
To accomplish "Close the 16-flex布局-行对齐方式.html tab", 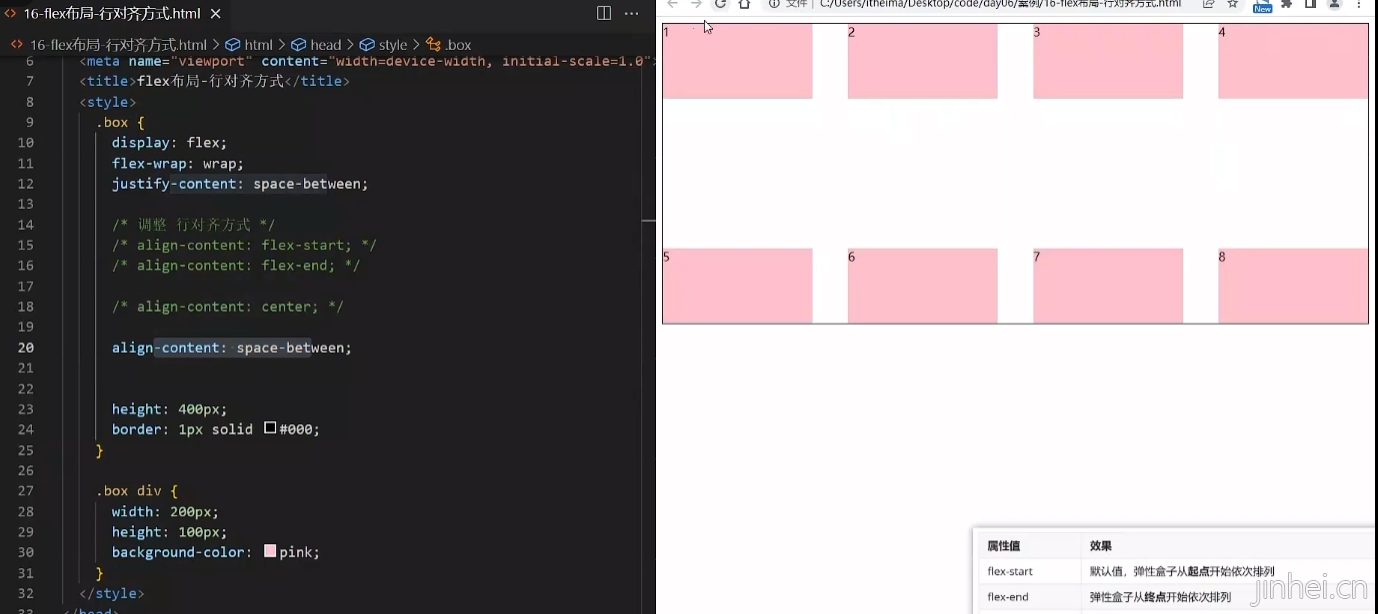I will (215, 14).
